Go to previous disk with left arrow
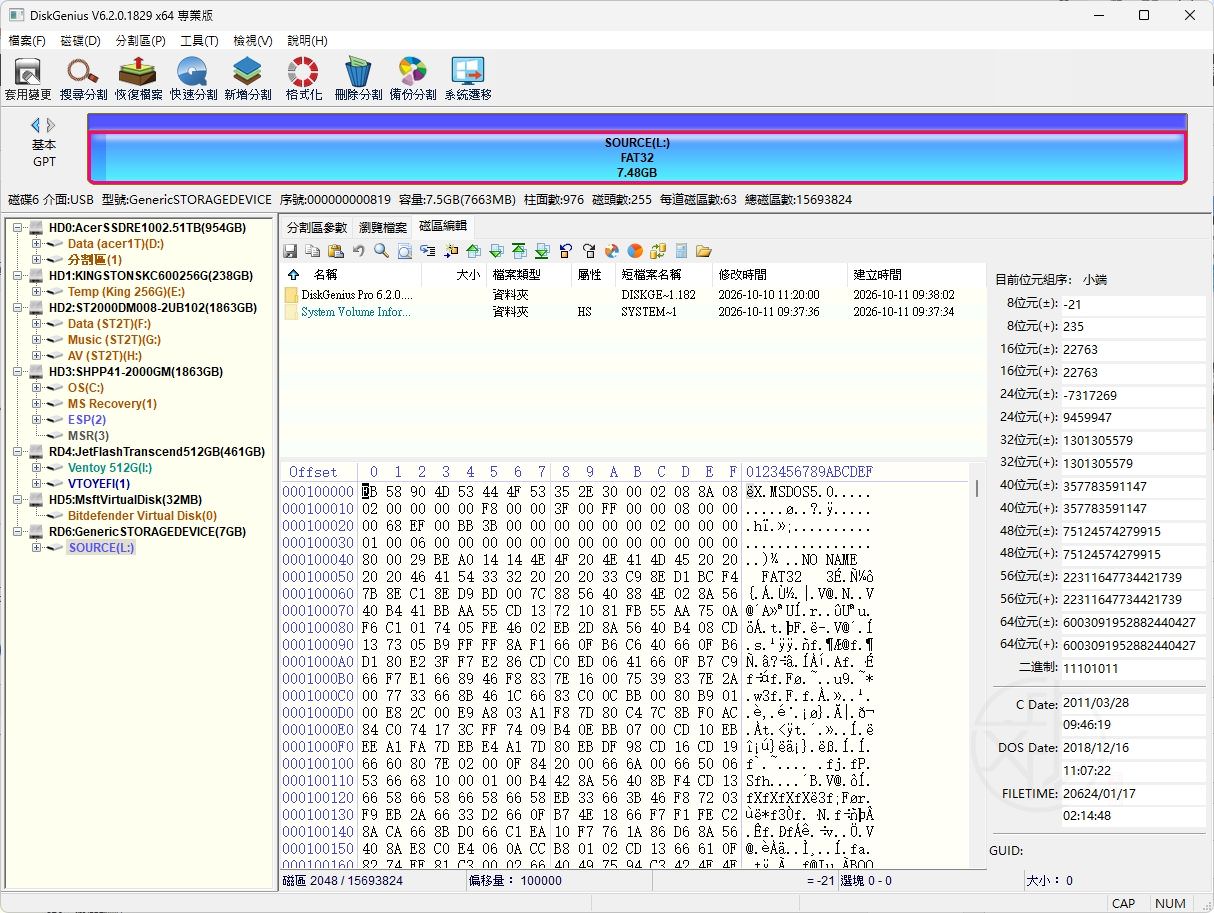 pos(36,125)
